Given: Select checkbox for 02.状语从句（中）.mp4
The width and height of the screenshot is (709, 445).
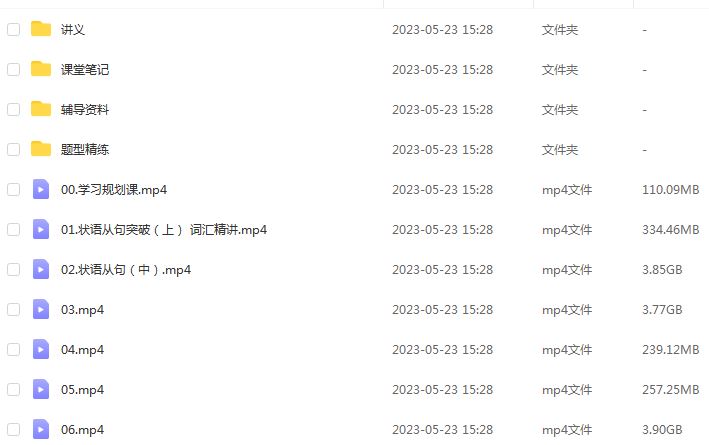Looking at the screenshot, I should [14, 270].
